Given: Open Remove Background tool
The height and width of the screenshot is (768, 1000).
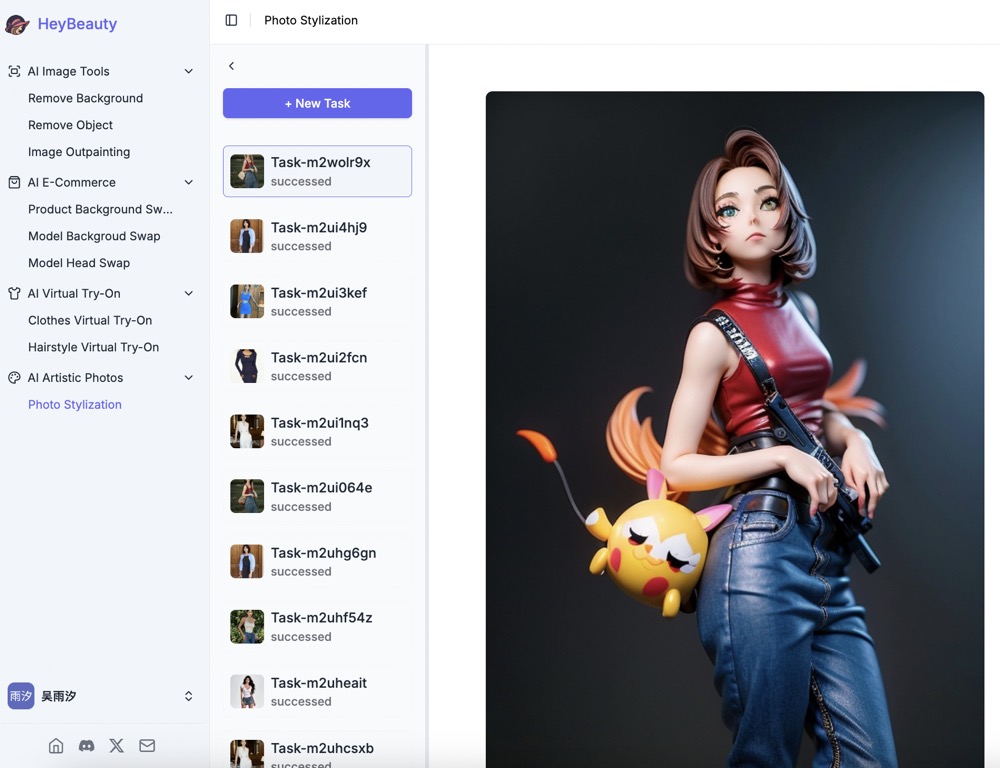Looking at the screenshot, I should pos(85,98).
